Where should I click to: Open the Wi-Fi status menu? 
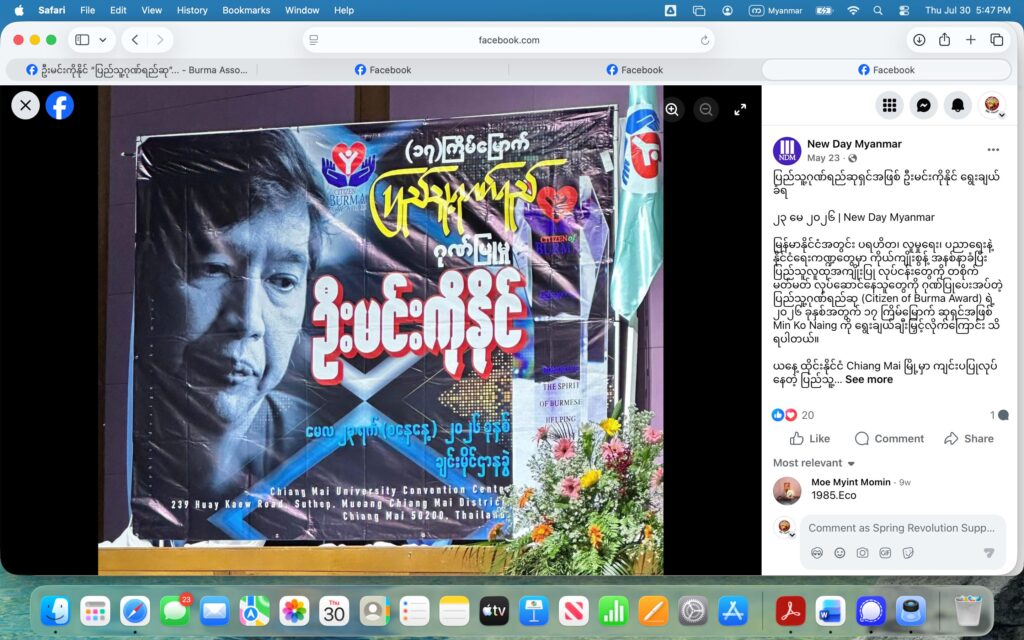coord(853,10)
